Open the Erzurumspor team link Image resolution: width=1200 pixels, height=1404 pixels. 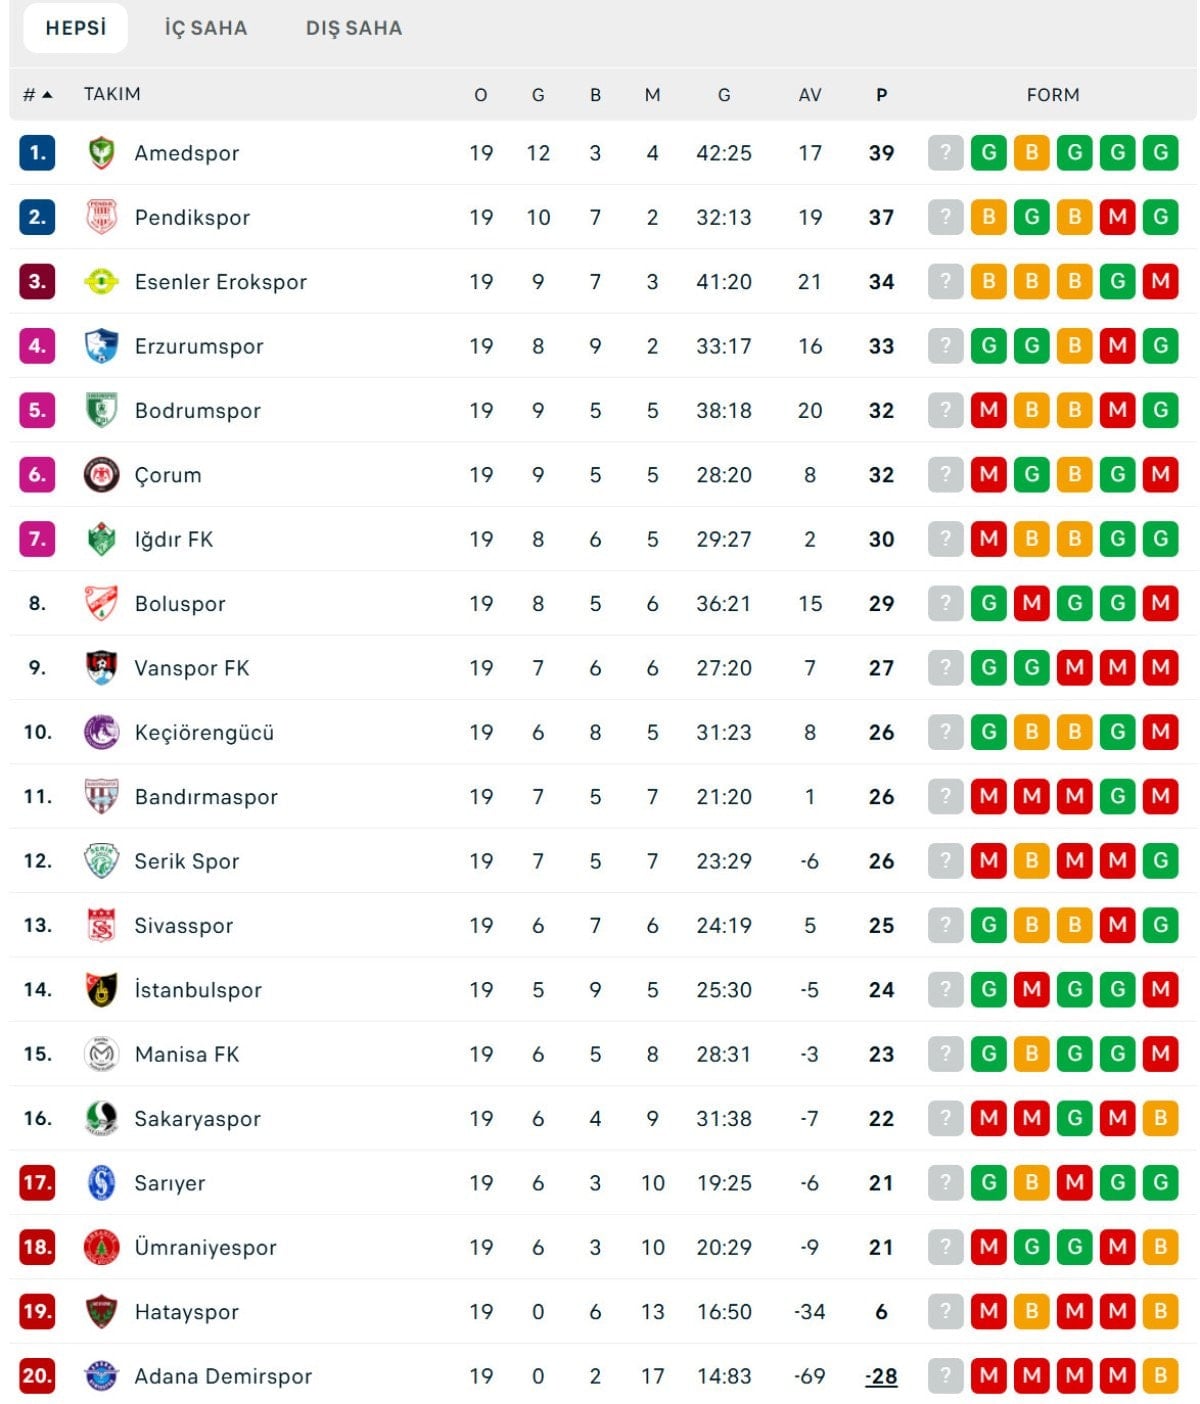tap(199, 346)
